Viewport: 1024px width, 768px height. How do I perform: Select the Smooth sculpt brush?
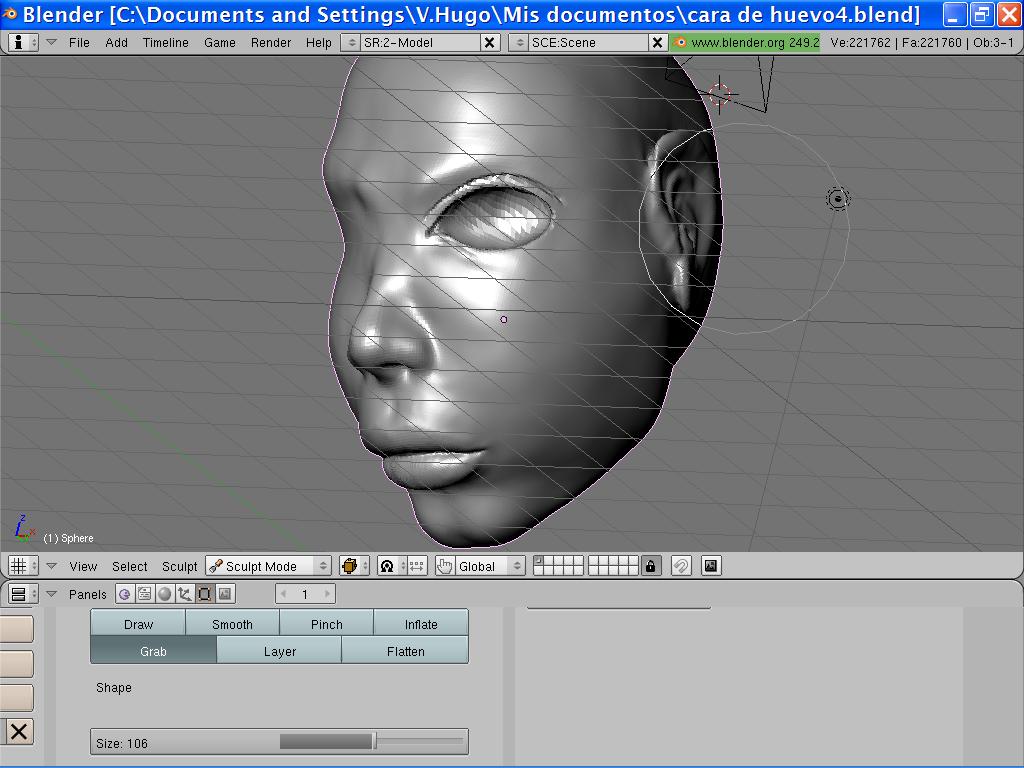point(232,624)
